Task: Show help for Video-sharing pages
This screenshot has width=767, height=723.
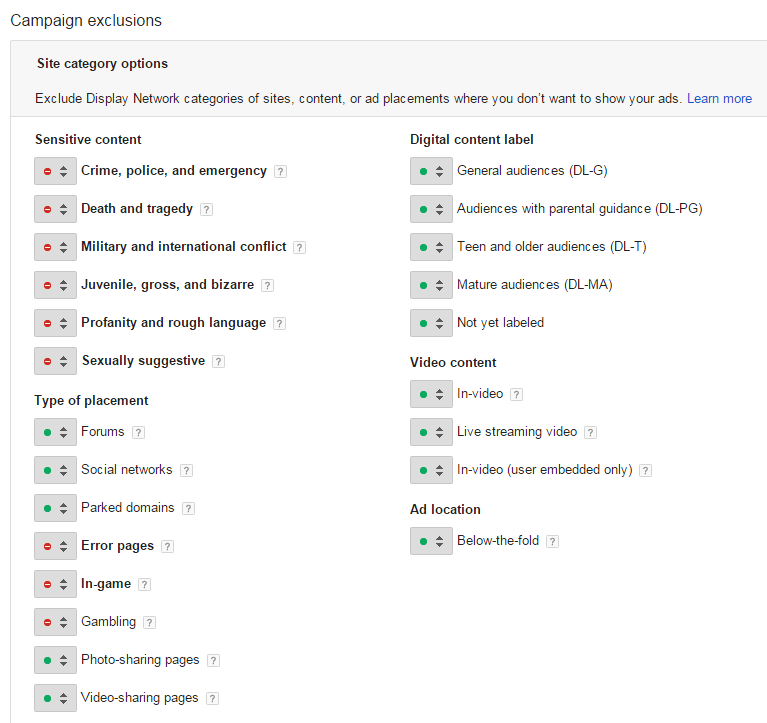Action: [212, 698]
